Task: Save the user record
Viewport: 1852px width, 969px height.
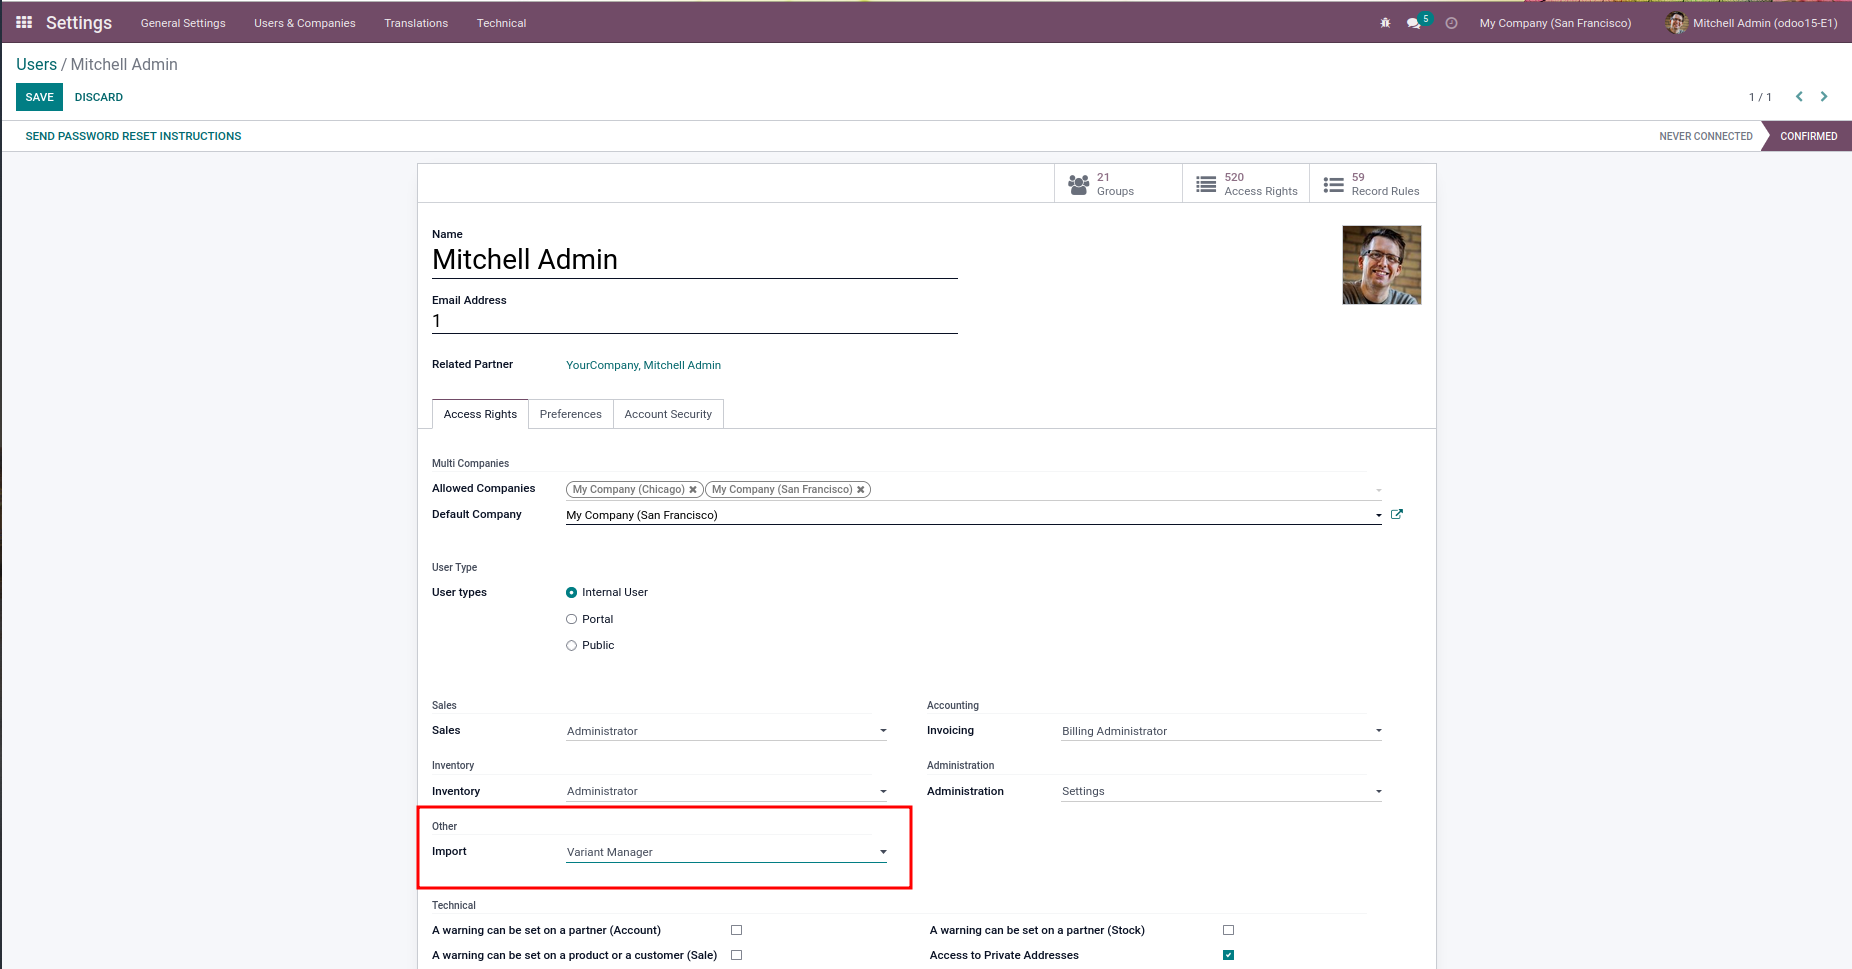Action: [x=40, y=97]
